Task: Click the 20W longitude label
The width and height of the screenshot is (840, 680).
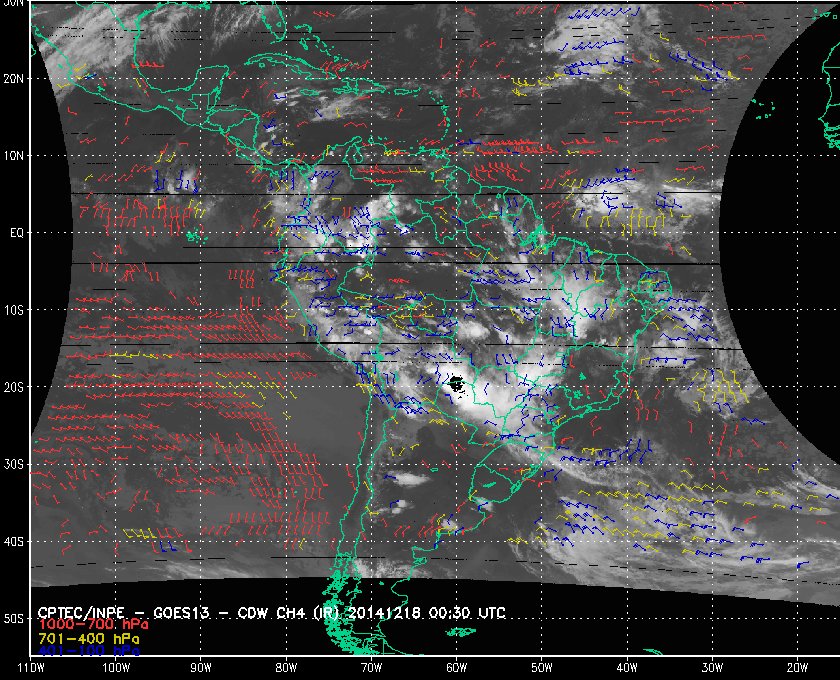Action: coord(796,667)
